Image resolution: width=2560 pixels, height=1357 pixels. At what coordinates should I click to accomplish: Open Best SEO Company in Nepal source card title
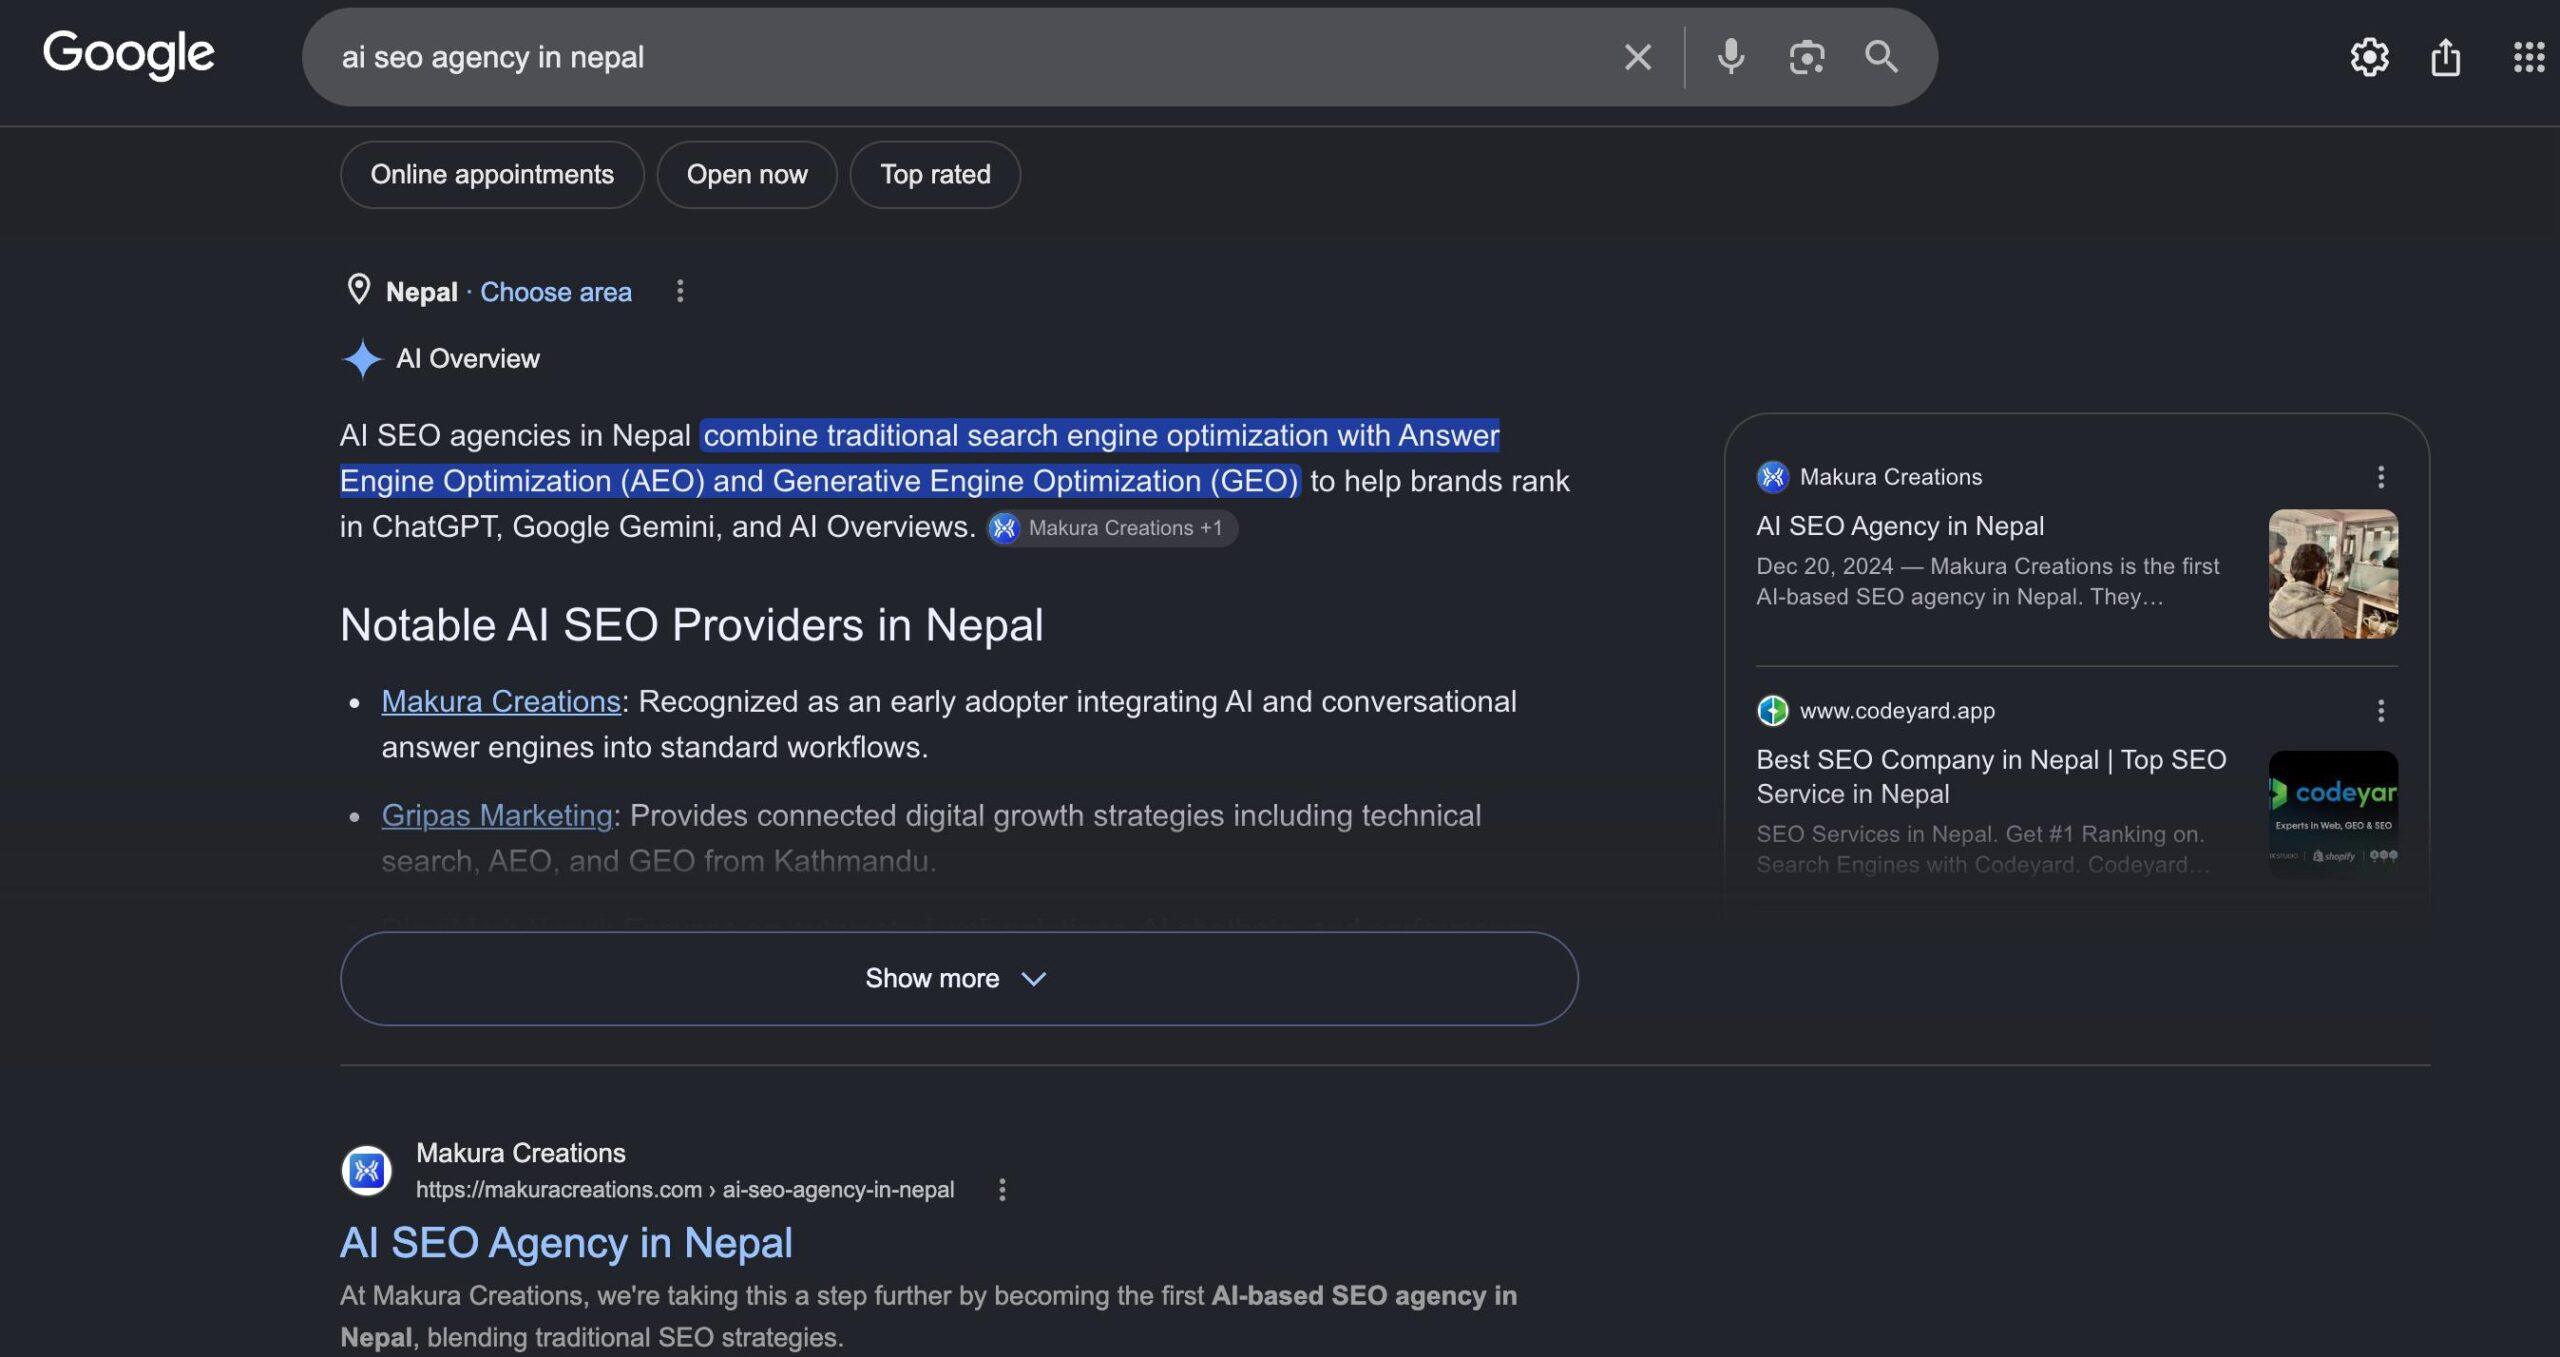click(x=1991, y=776)
